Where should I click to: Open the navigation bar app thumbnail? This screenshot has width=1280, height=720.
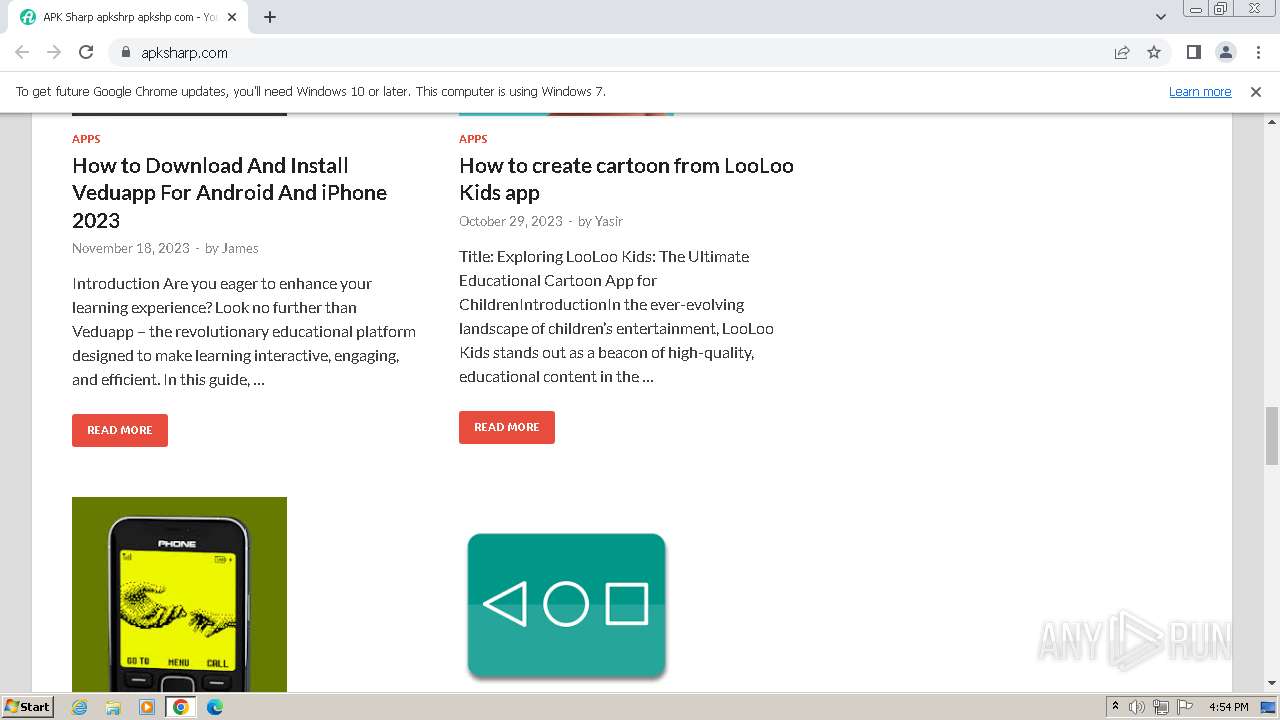coord(566,606)
